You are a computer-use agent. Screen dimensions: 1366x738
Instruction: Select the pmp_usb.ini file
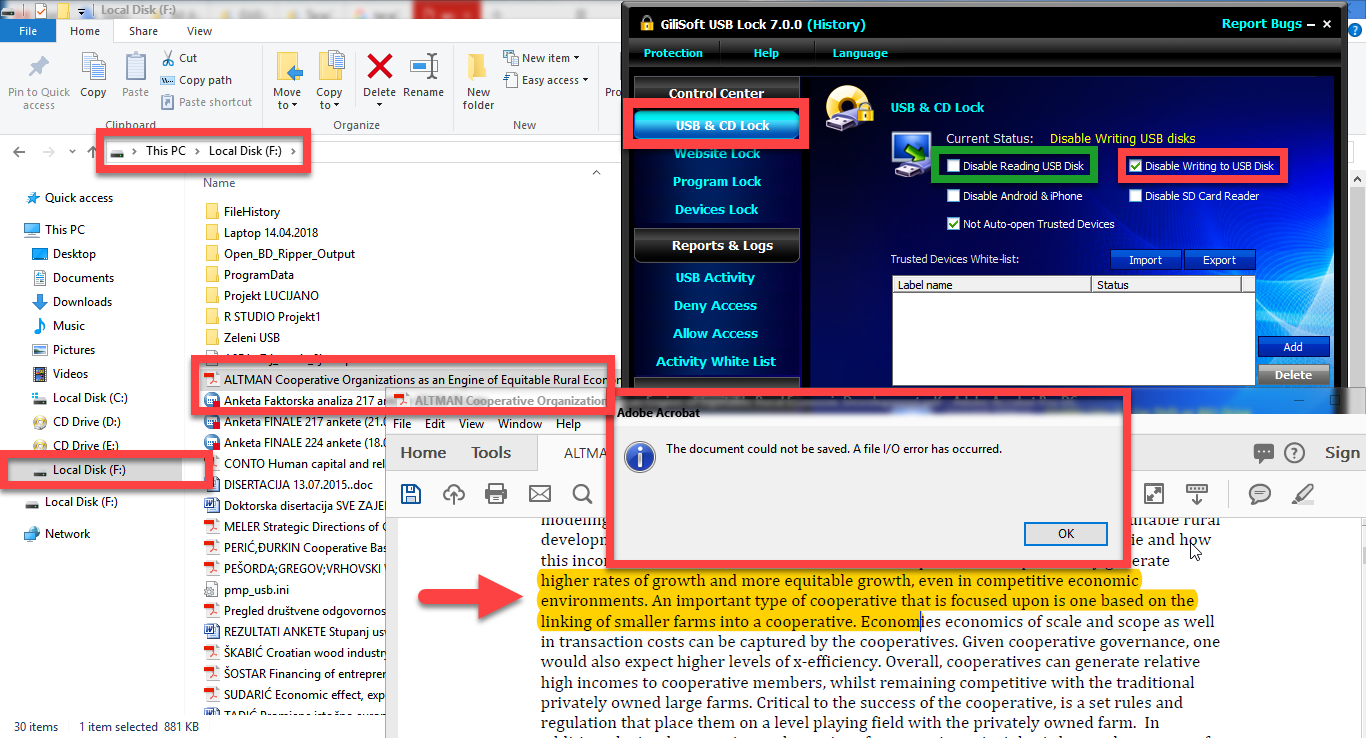pyautogui.click(x=245, y=590)
